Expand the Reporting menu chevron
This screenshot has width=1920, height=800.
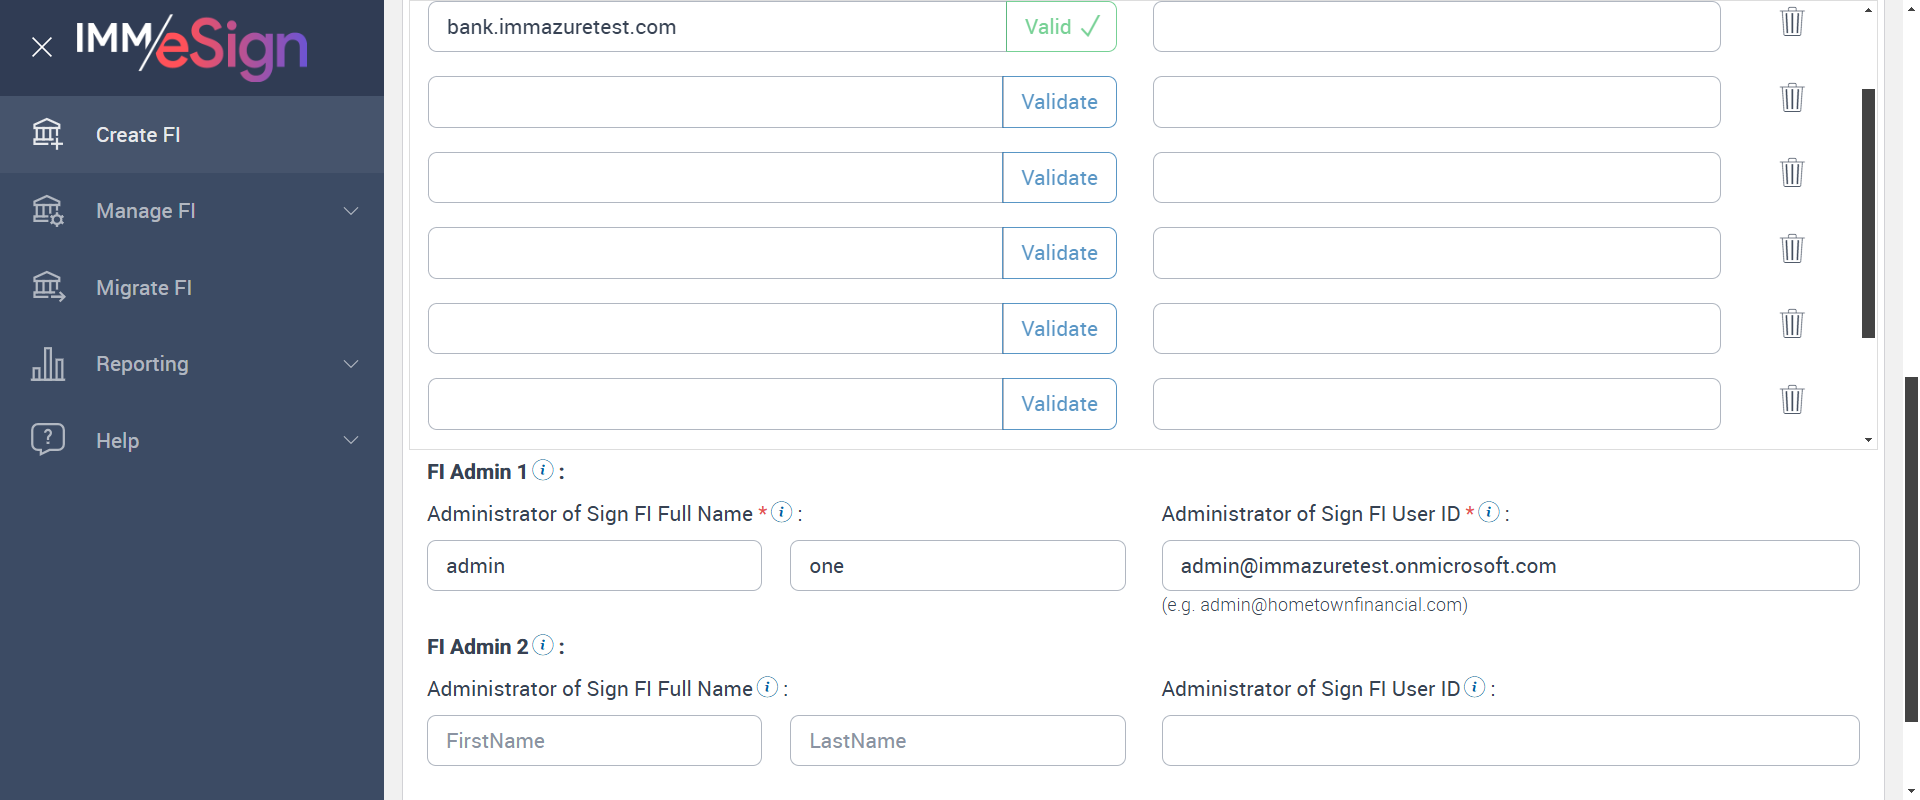351,364
